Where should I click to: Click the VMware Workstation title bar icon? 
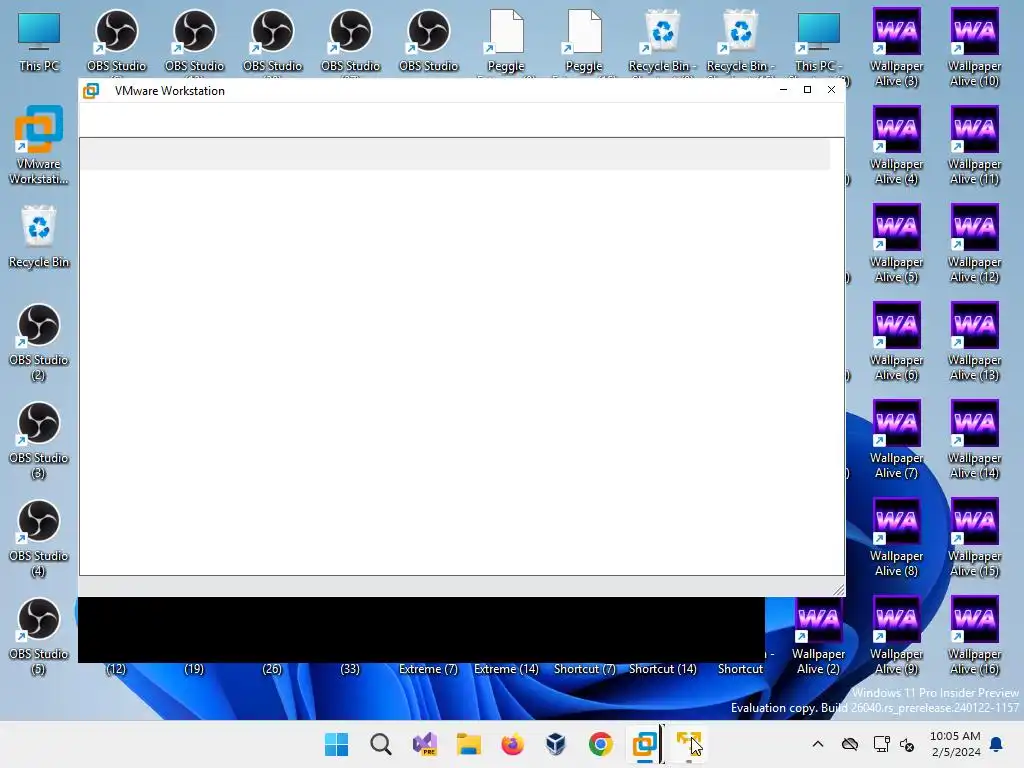[x=91, y=91]
